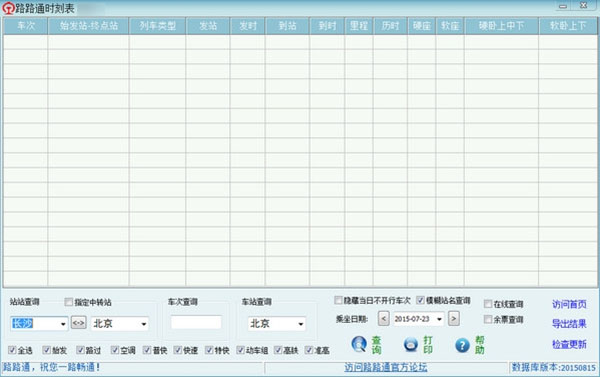Image resolution: width=600 pixels, height=377 pixels.
Task: Minimize the 路路通时刻表 window
Action: 562,6
